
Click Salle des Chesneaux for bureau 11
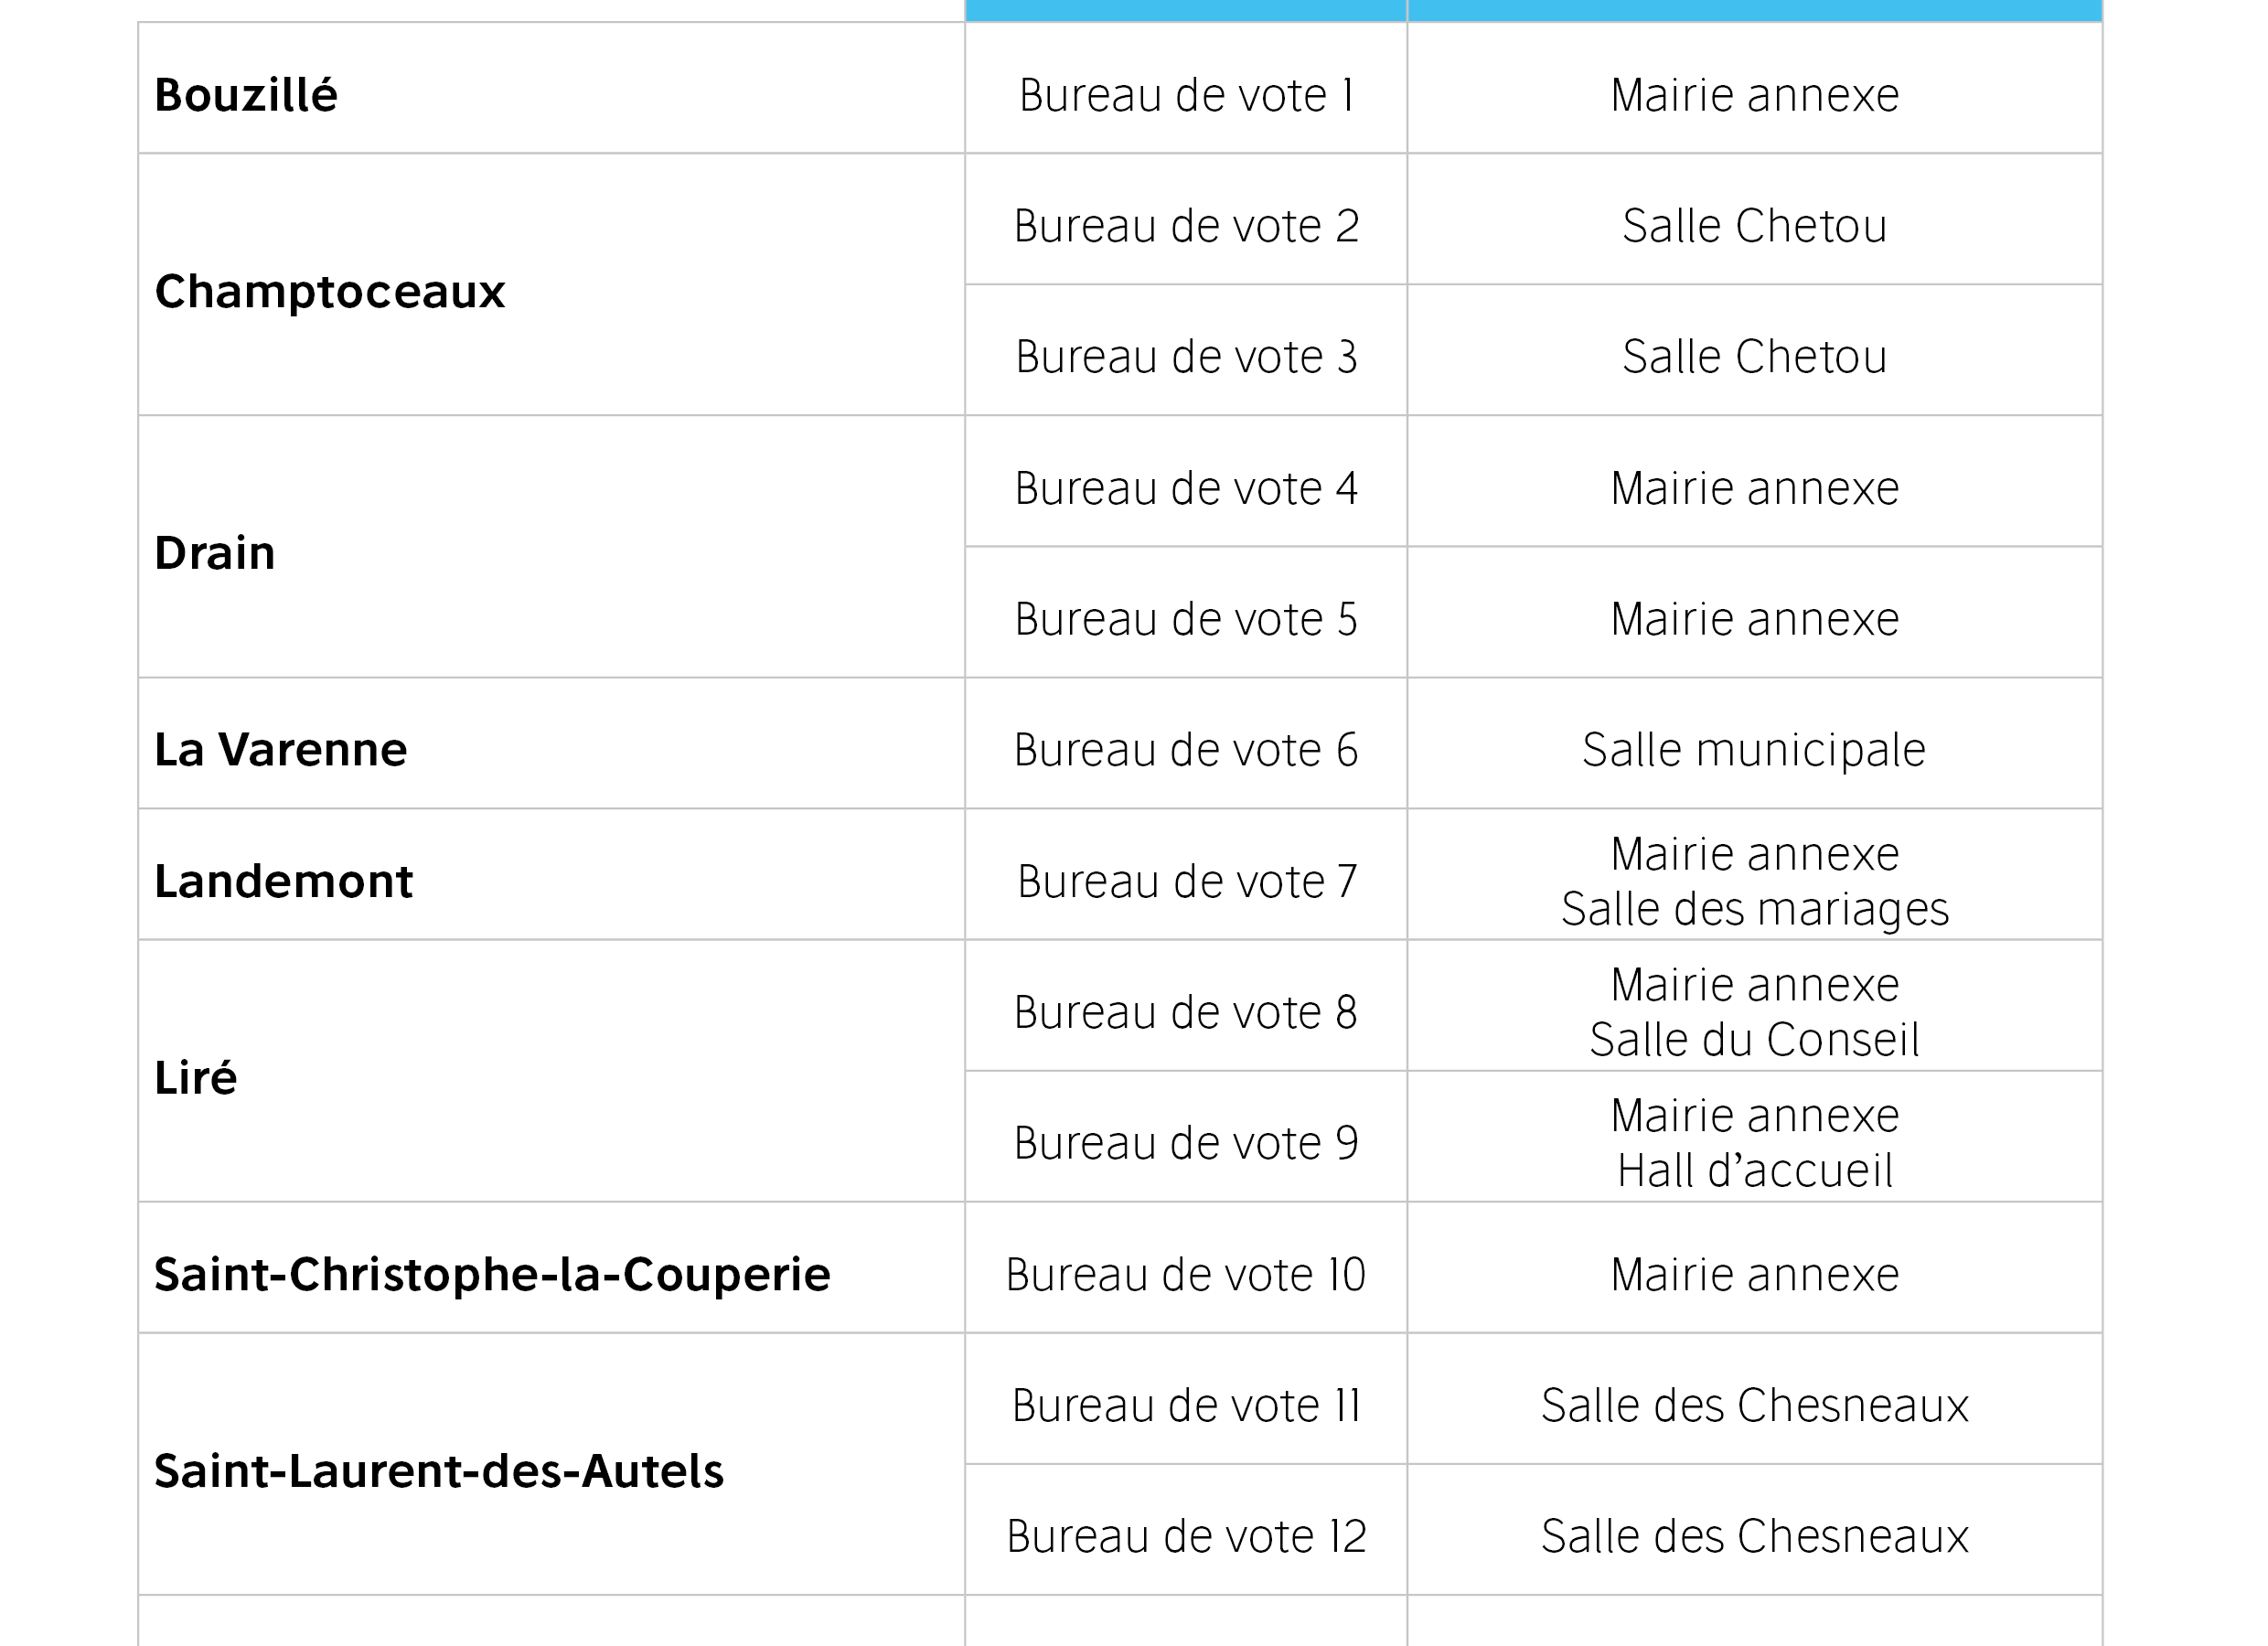click(x=1754, y=1406)
